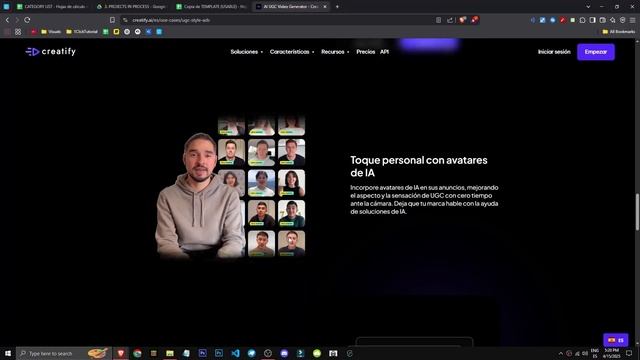
Task: Reload the current page
Action: pos(27,20)
